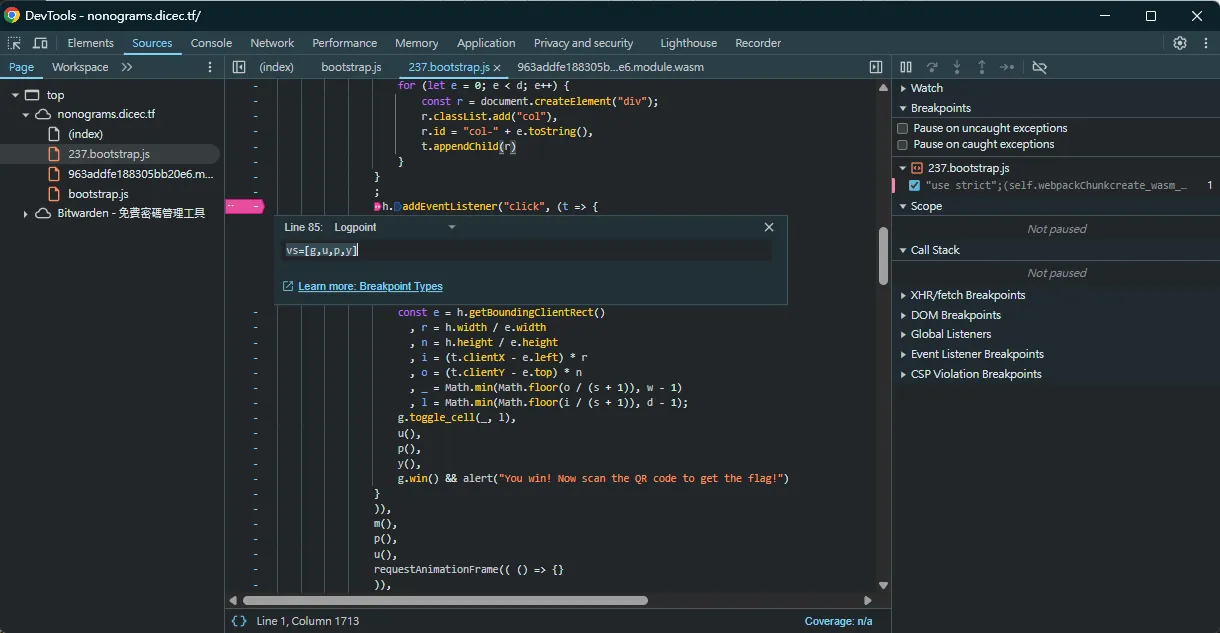Viewport: 1220px width, 633px height.
Task: Open the Logpoint type dropdown
Action: tap(395, 227)
